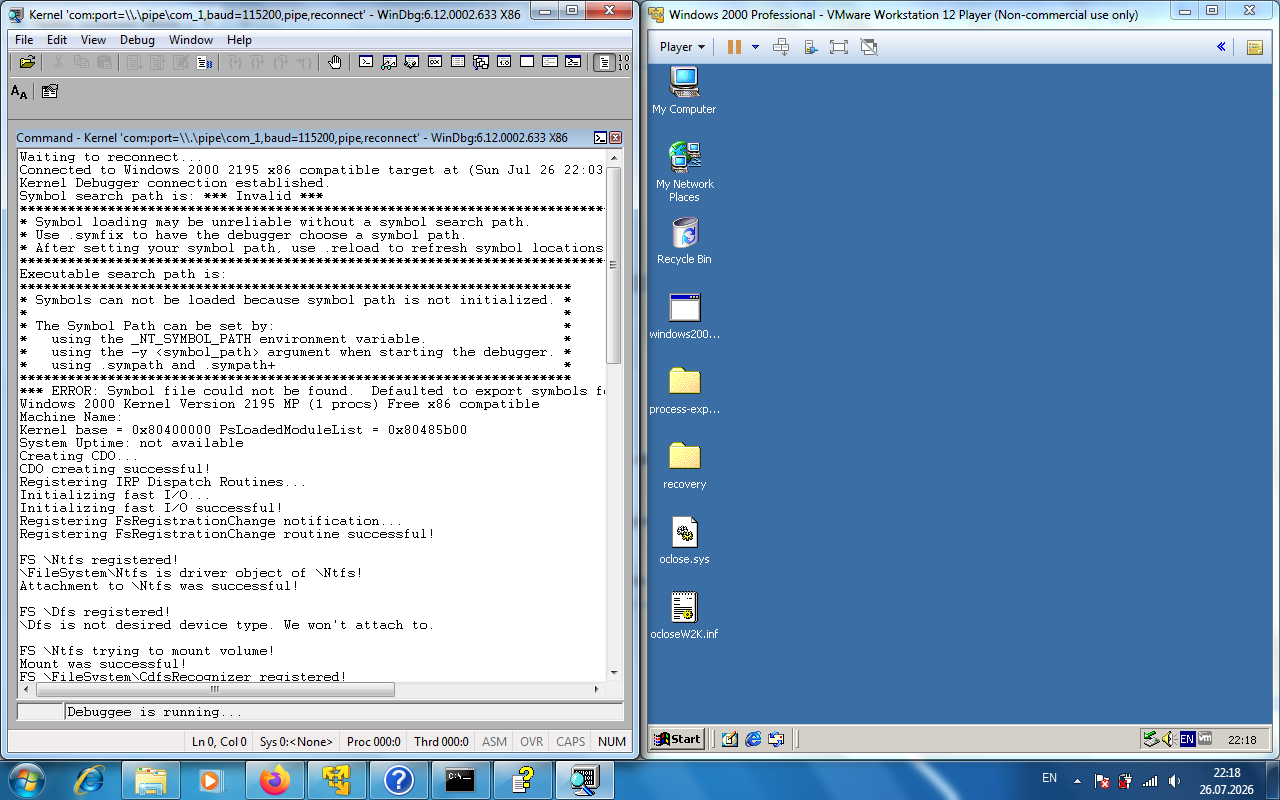
Task: Send Ctrl+Alt+Del to the virtual machine
Action: 782,47
